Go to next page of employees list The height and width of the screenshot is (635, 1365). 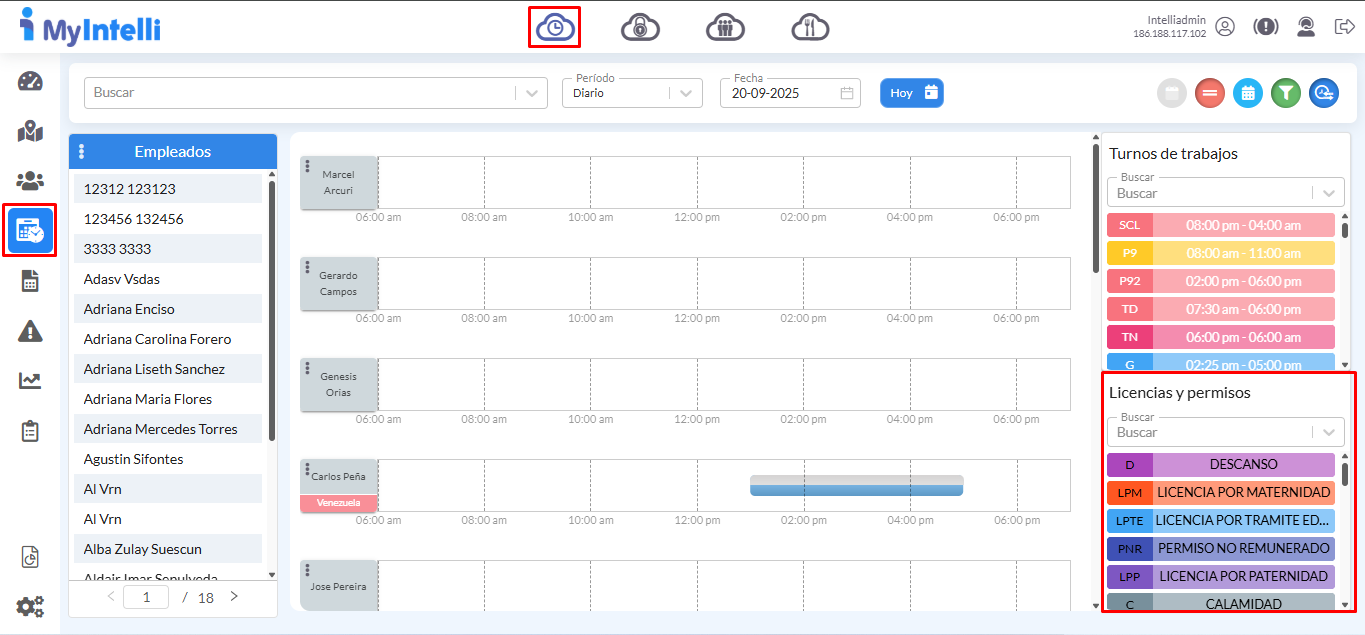tap(234, 597)
